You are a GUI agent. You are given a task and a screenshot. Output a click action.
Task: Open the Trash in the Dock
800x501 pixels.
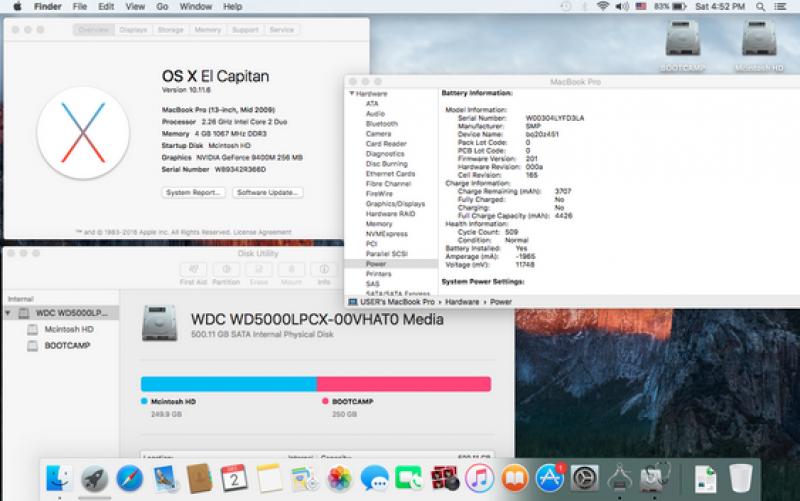tap(740, 479)
